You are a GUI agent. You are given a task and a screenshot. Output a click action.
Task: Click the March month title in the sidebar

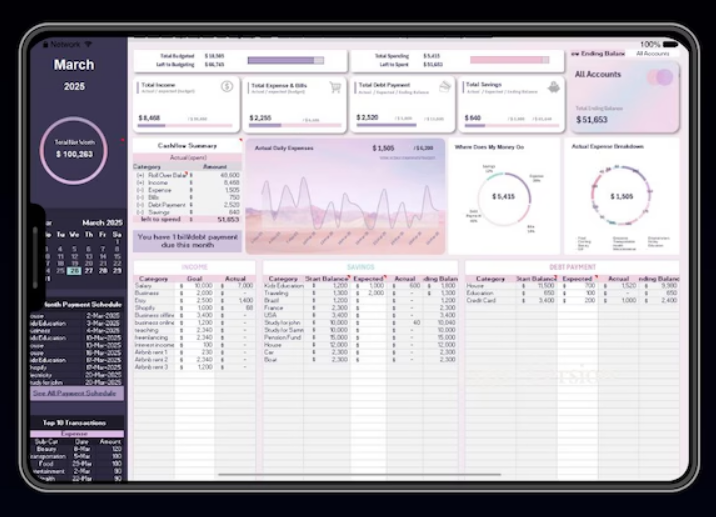(x=74, y=65)
